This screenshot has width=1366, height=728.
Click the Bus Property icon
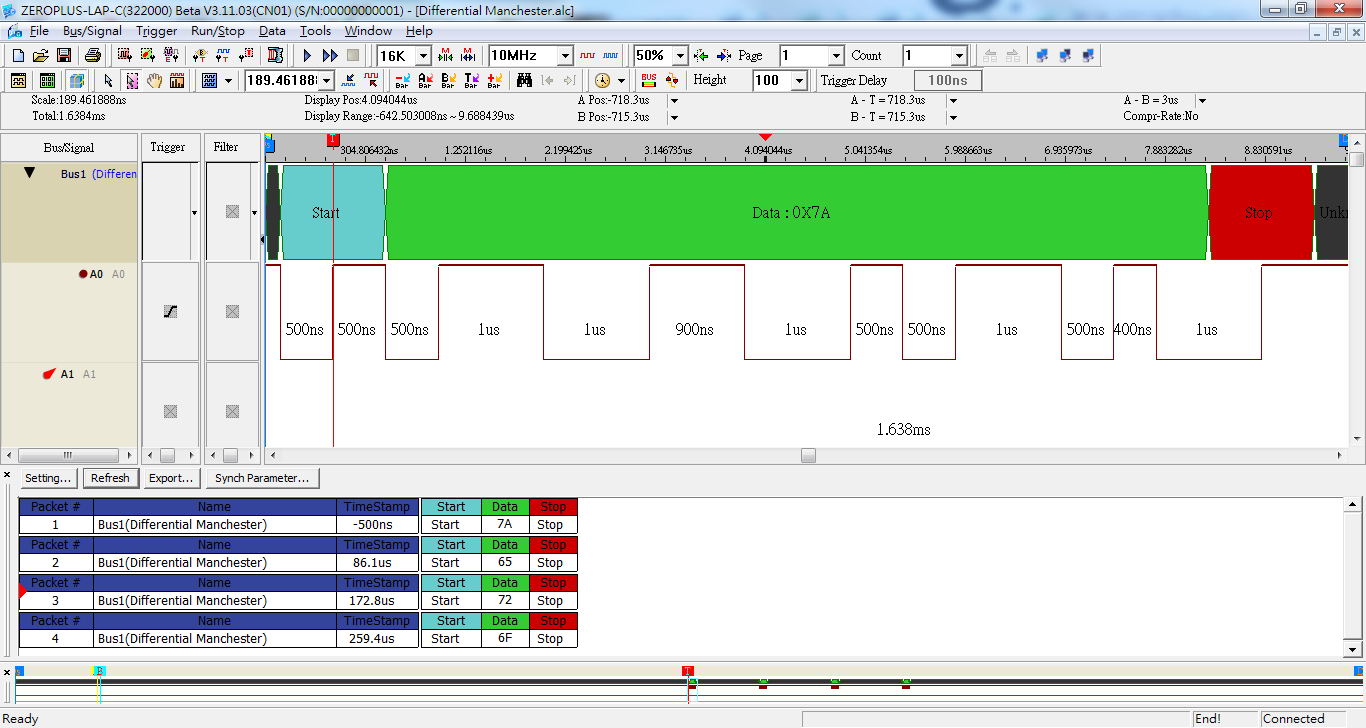click(171, 56)
